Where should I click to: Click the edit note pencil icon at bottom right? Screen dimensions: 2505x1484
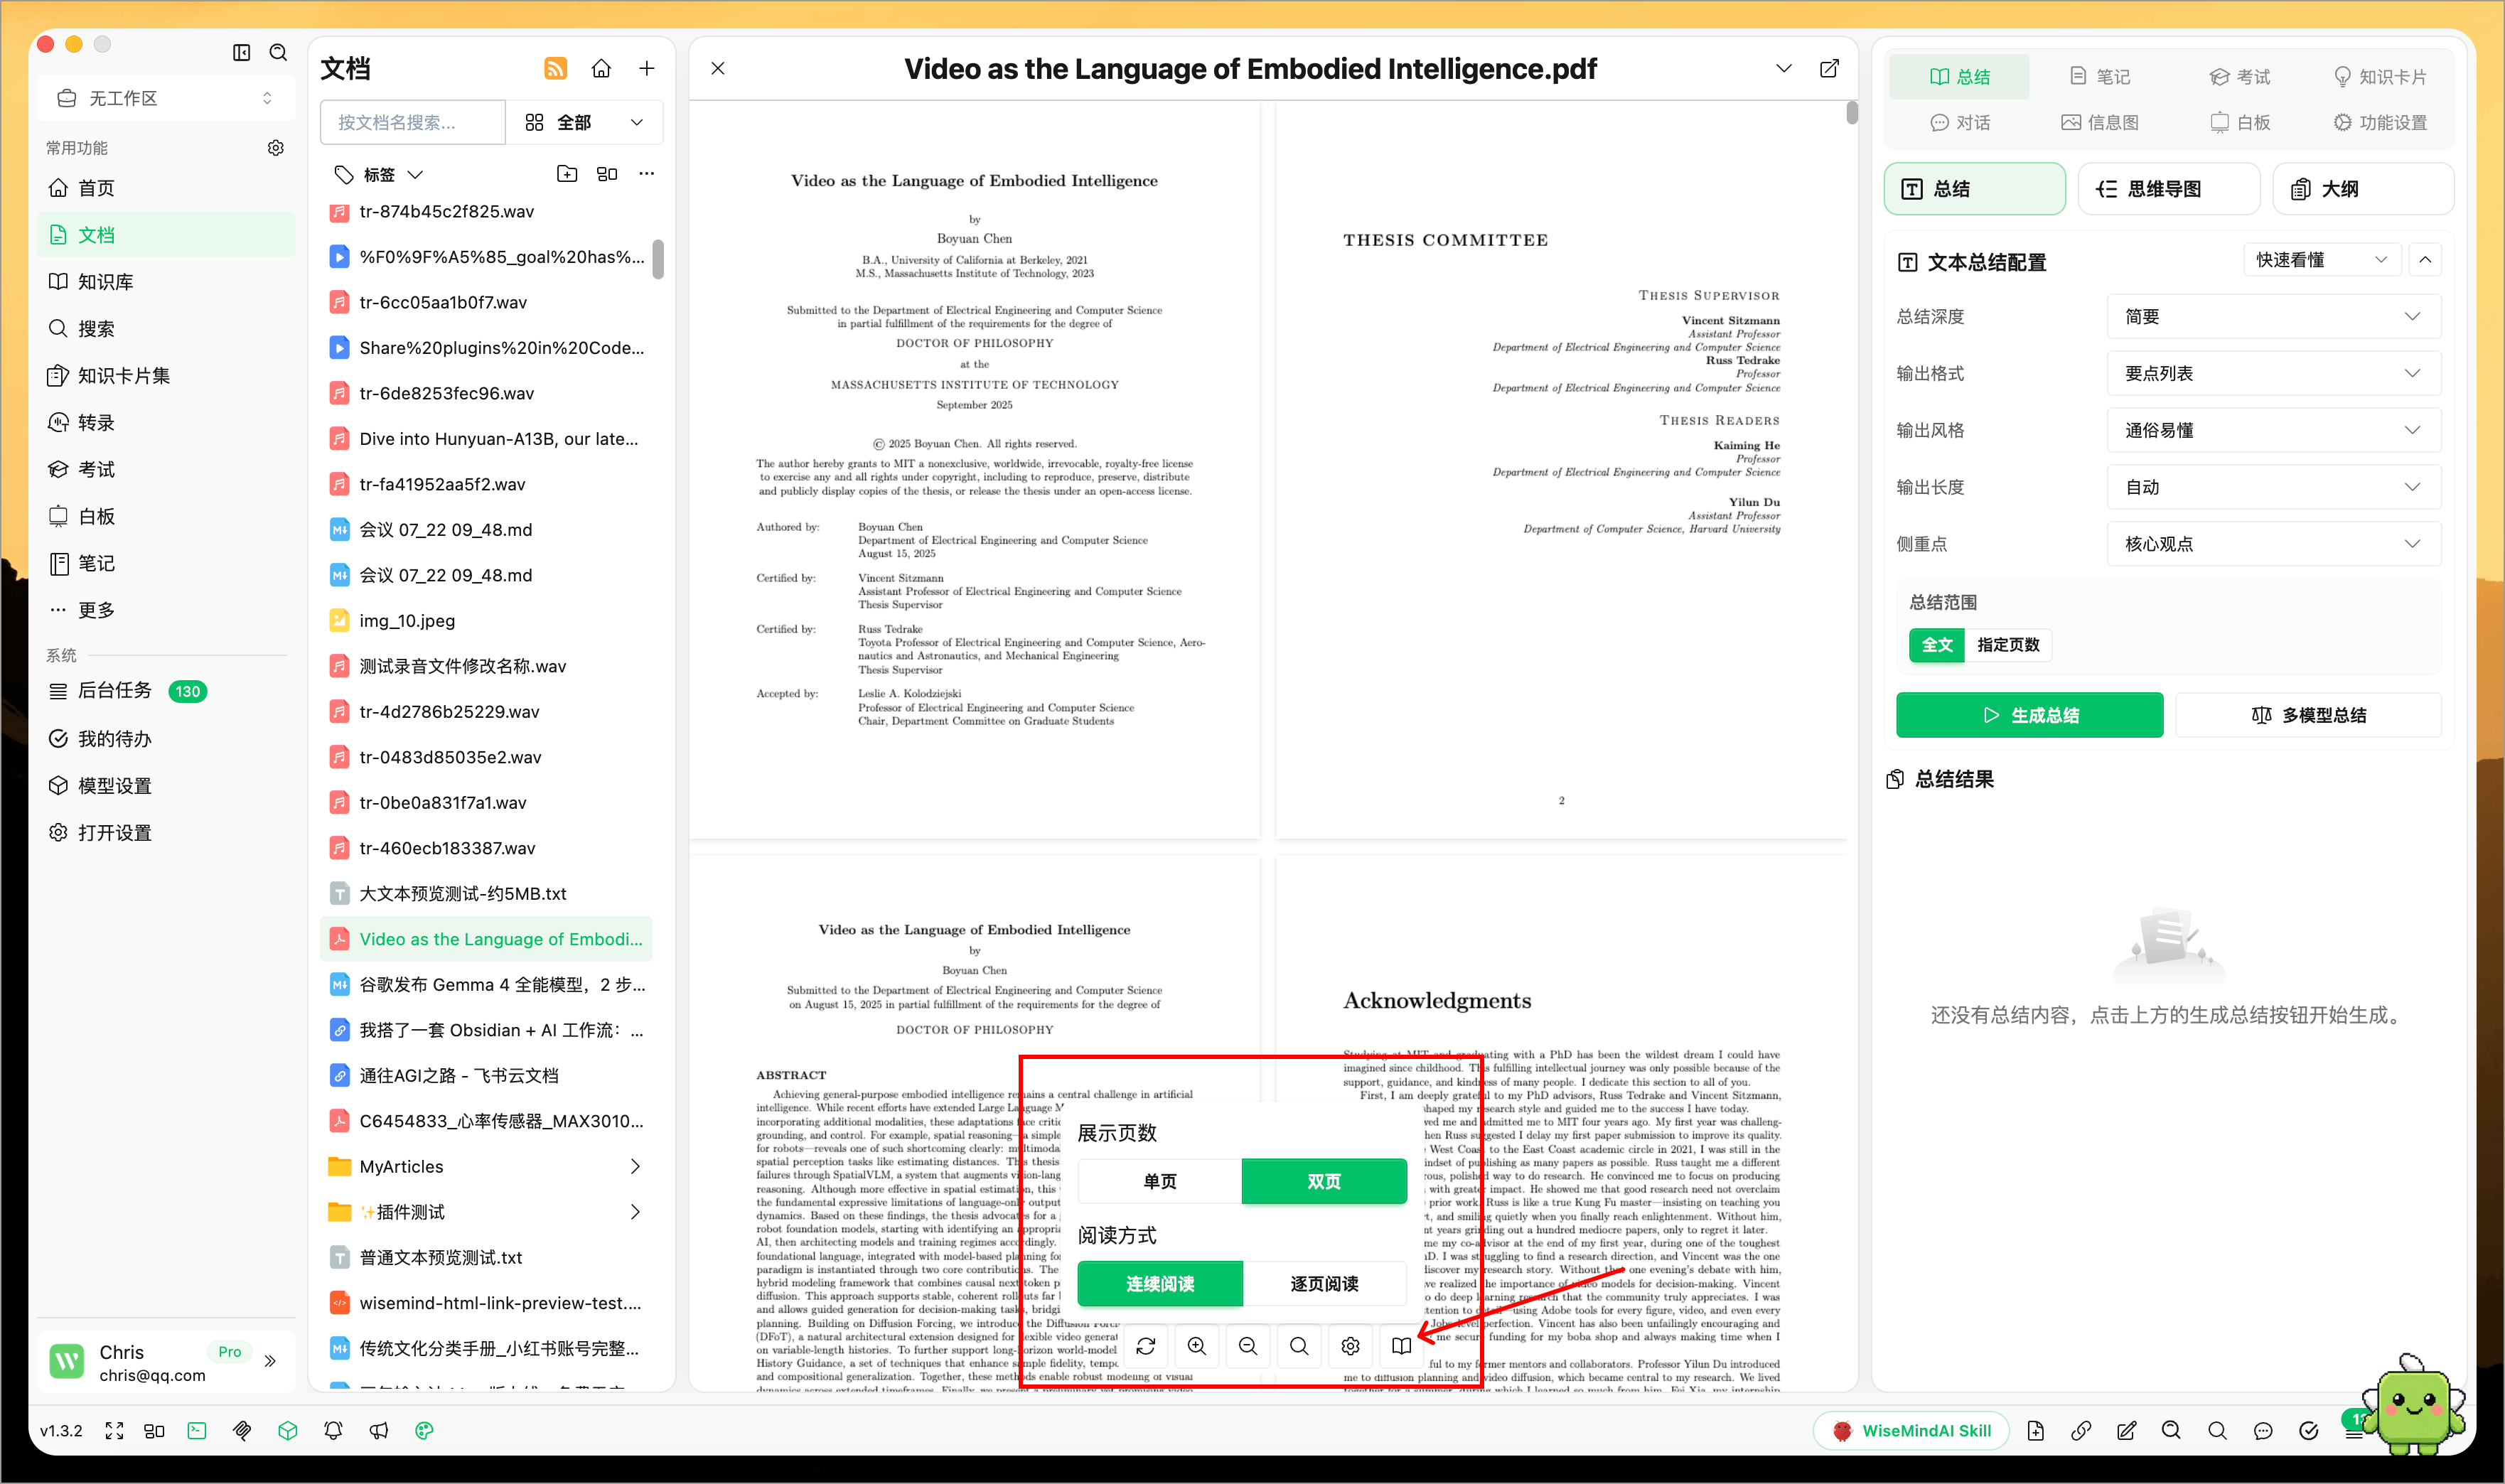click(2126, 1431)
